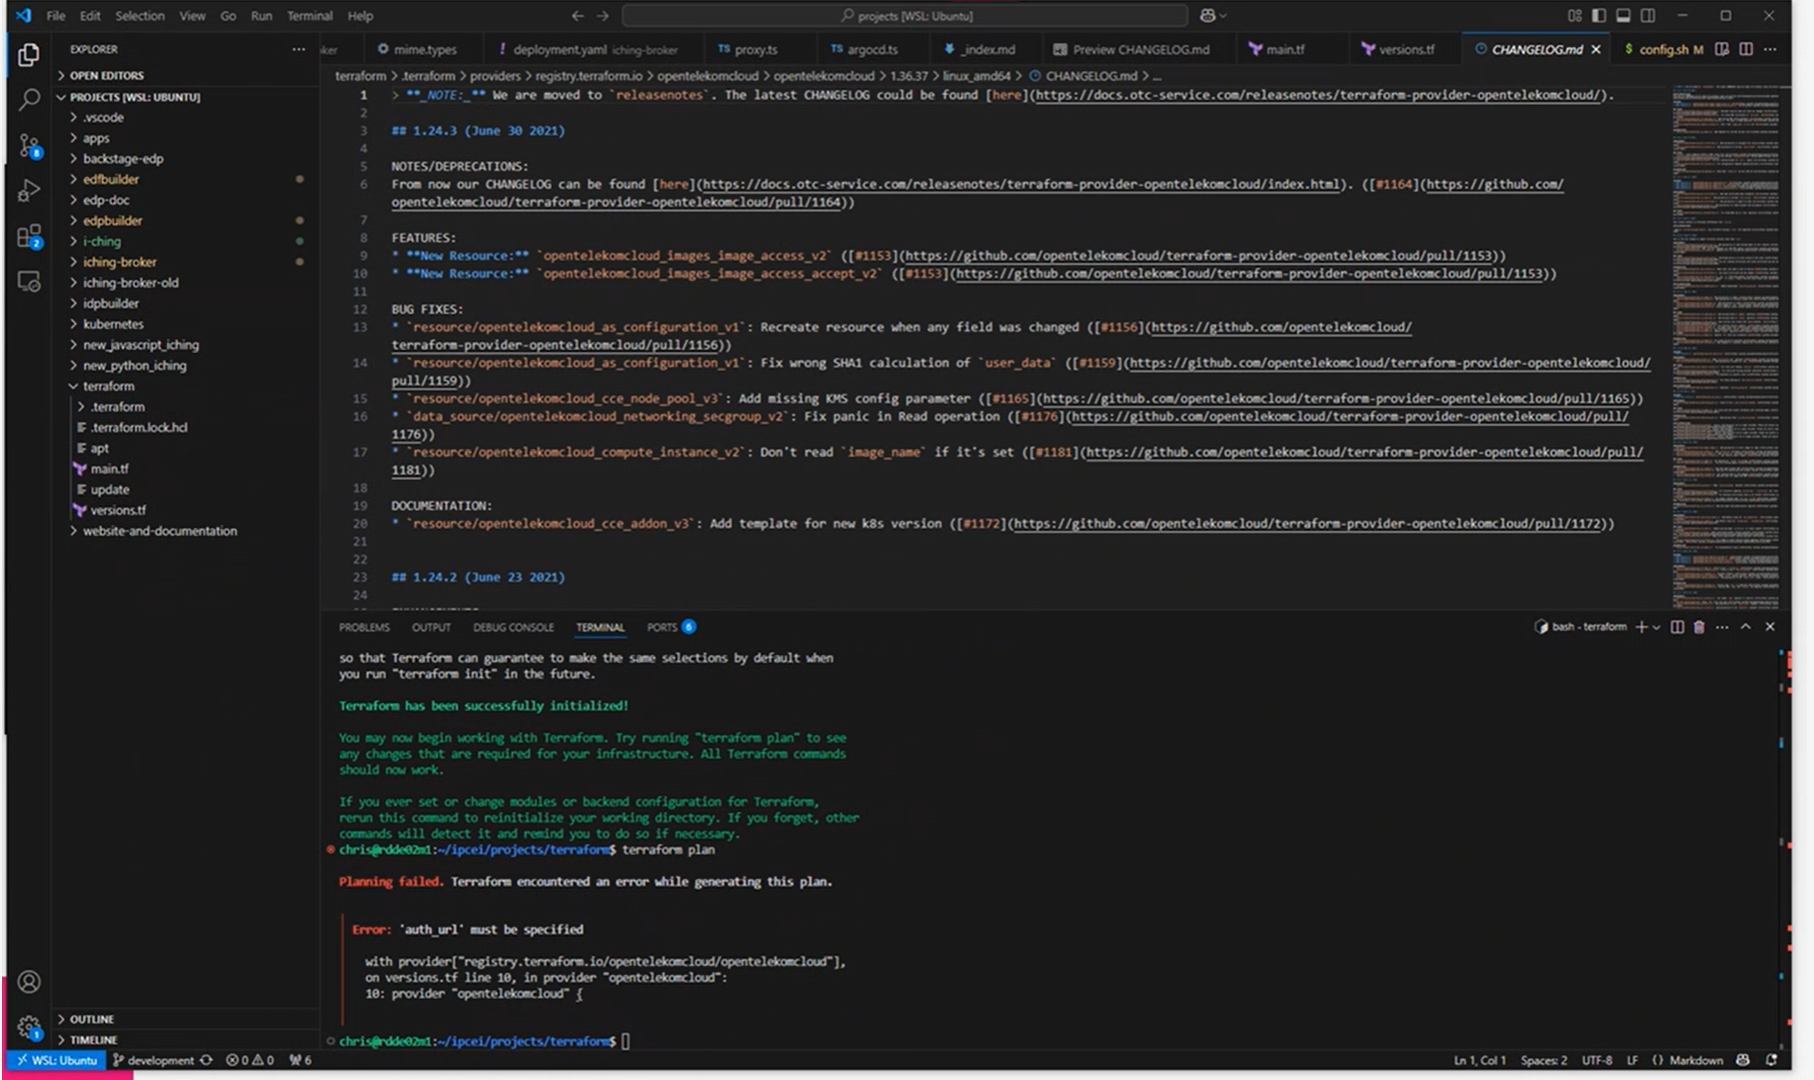Viewport: 1814px width, 1080px height.
Task: Switch to the PROBLEMS panel tab
Action: coord(364,627)
